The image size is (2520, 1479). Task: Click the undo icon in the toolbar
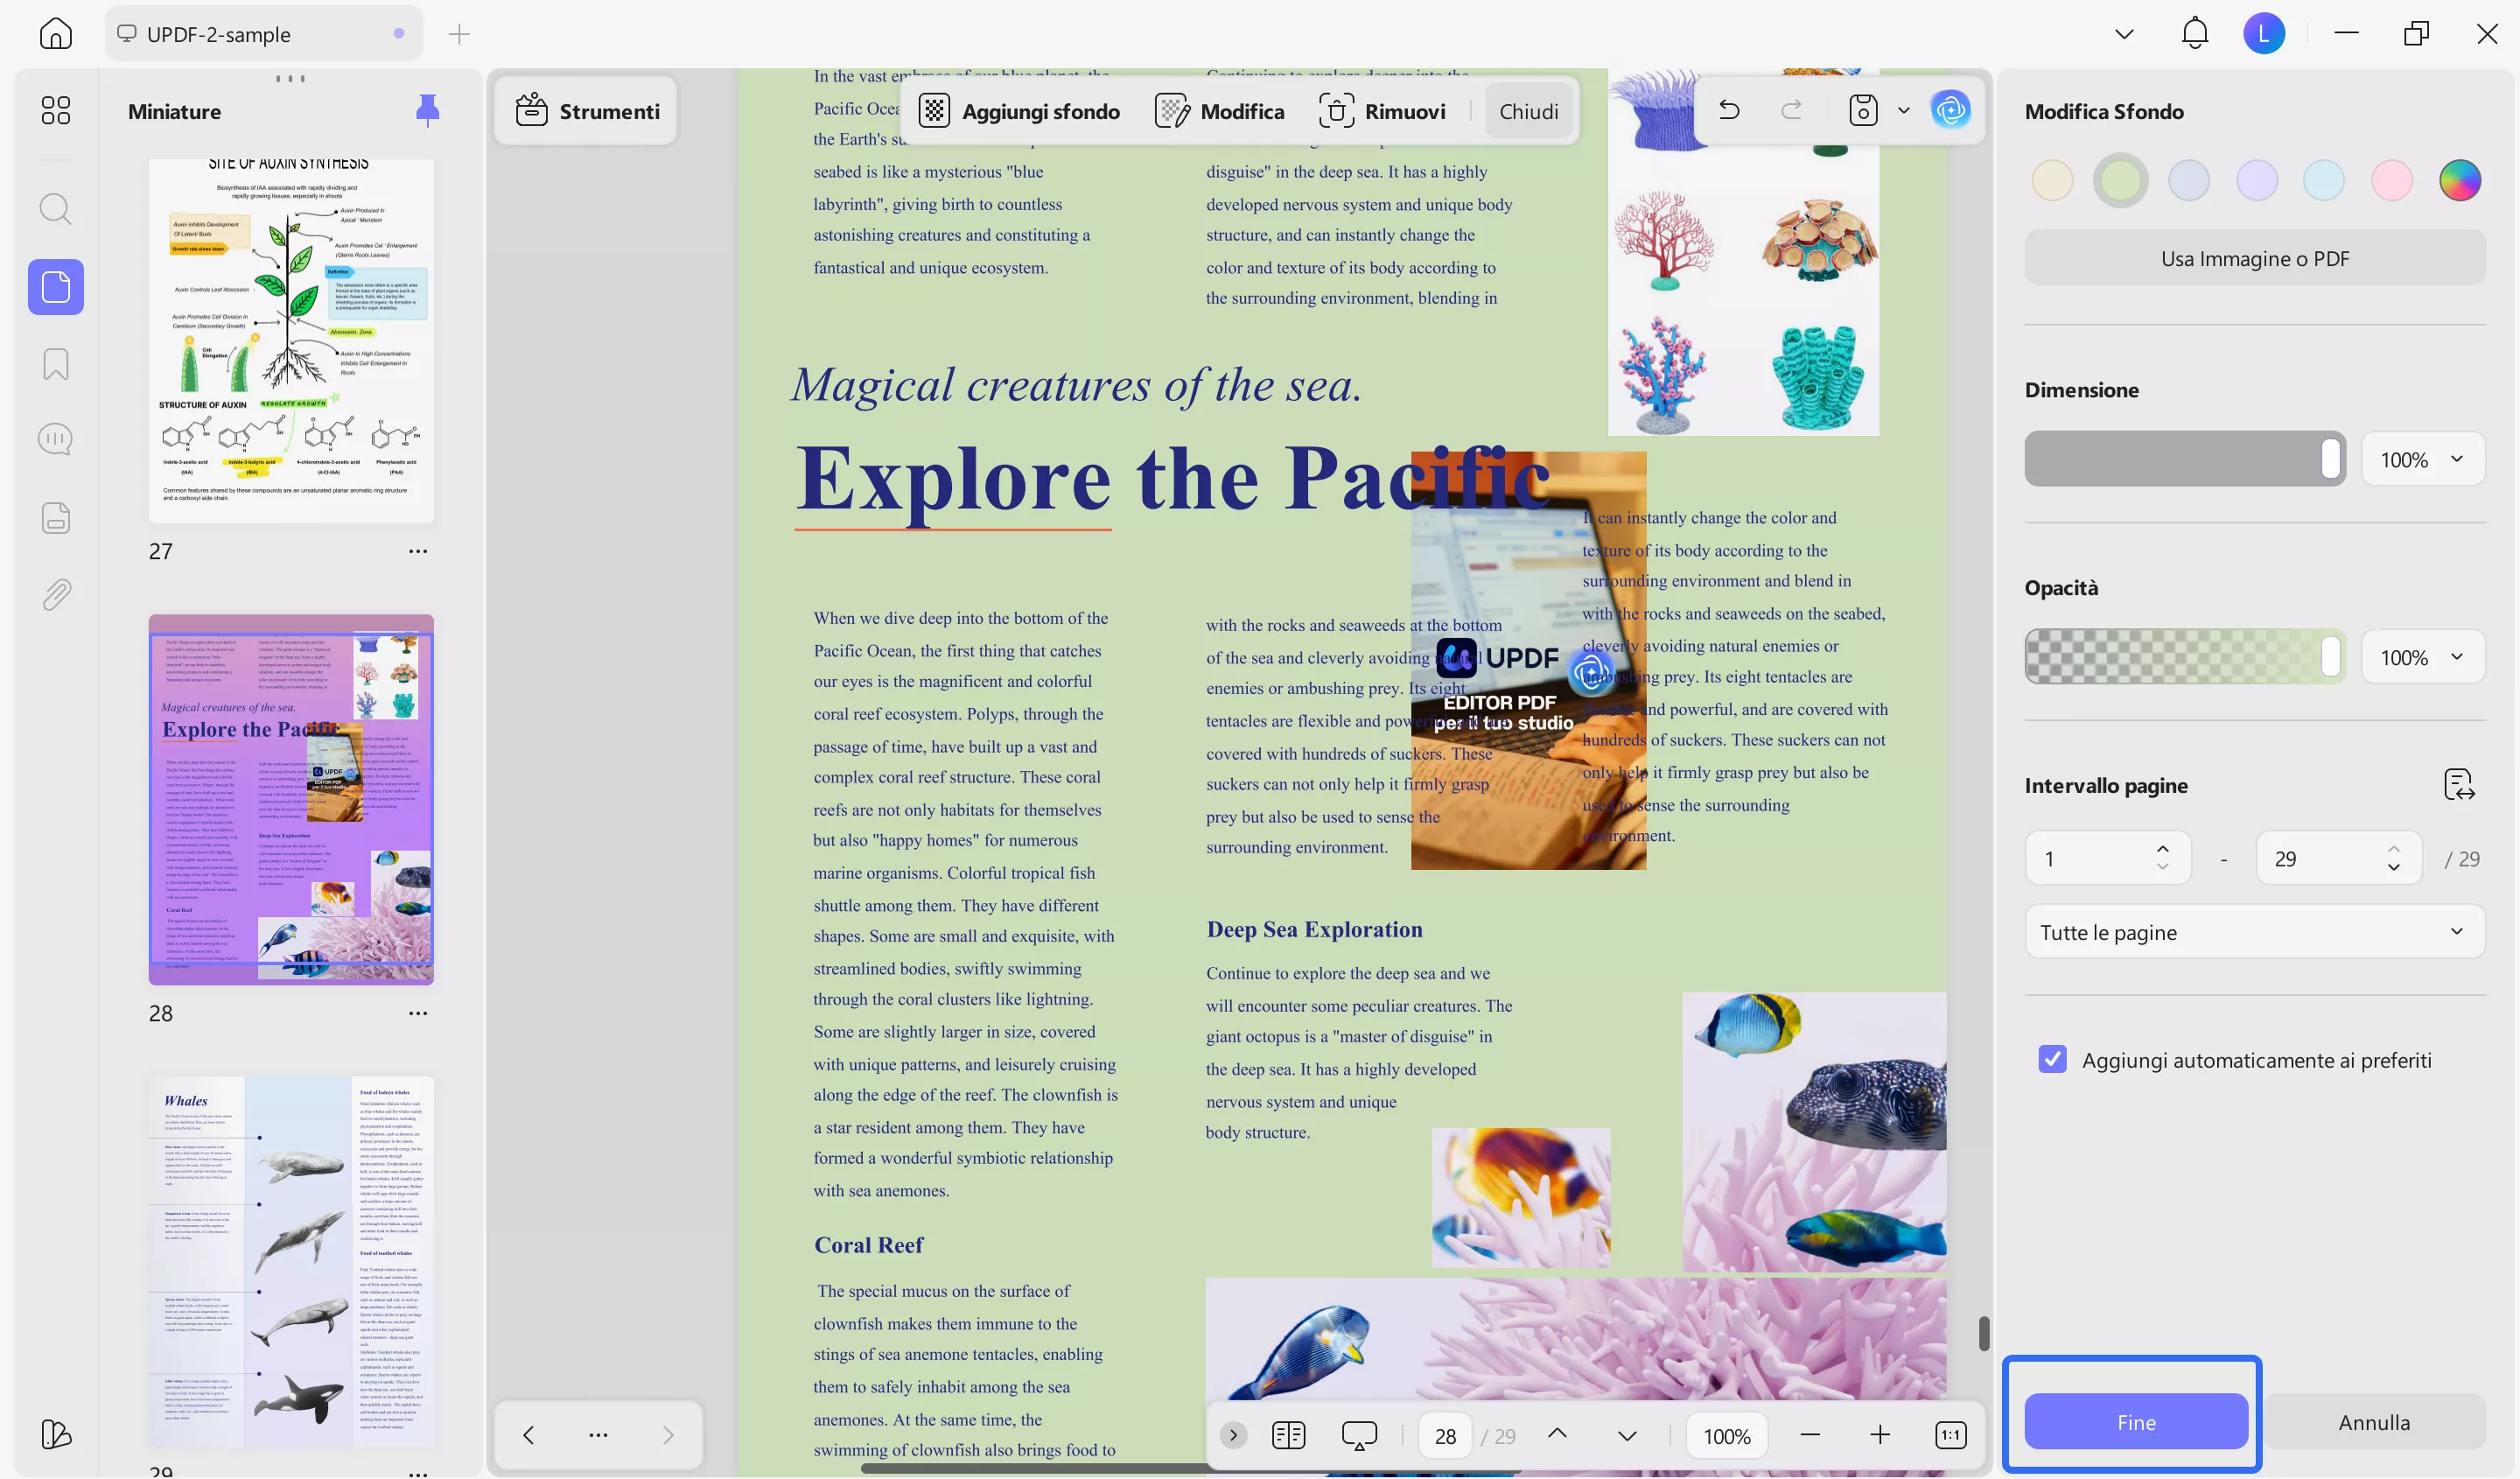tap(1729, 109)
